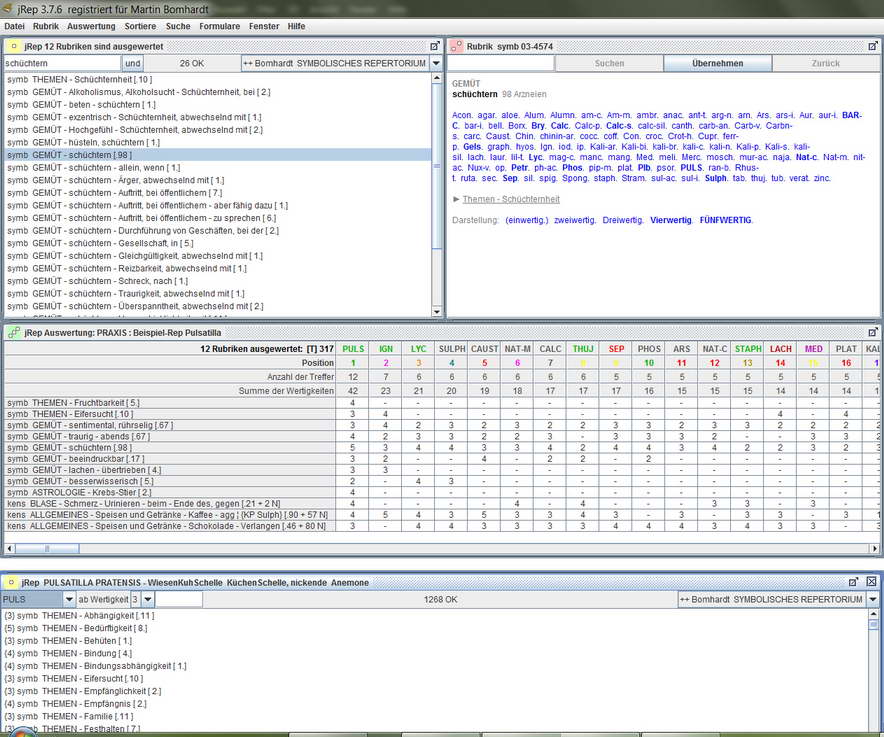Click the Auswertung panel title icon
This screenshot has height=737, width=884.
(14, 333)
